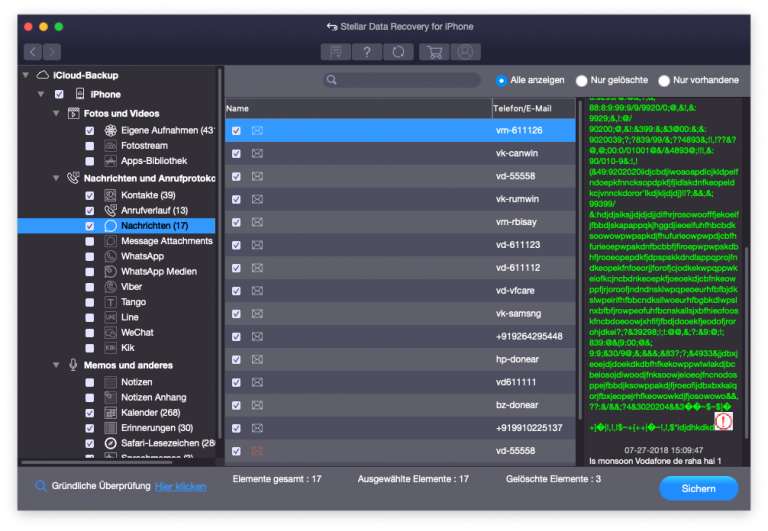This screenshot has height=531, width=768.
Task: Select the Nur gelöschte radio button
Action: pos(581,80)
